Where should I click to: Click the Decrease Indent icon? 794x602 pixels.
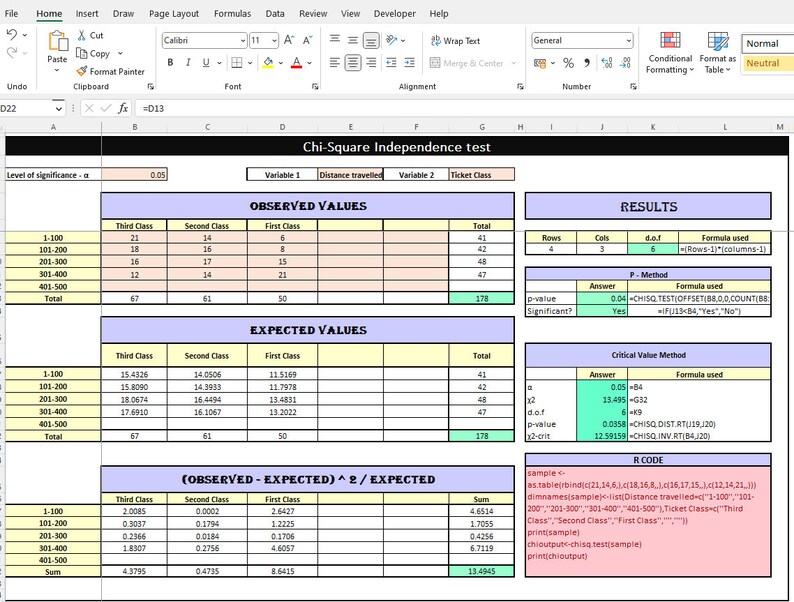[x=391, y=63]
